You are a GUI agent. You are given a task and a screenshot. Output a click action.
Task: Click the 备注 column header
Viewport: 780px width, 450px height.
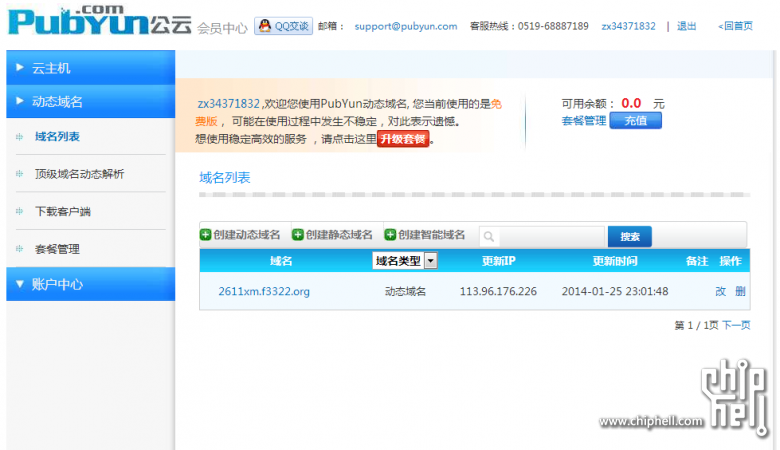pyautogui.click(x=697, y=261)
